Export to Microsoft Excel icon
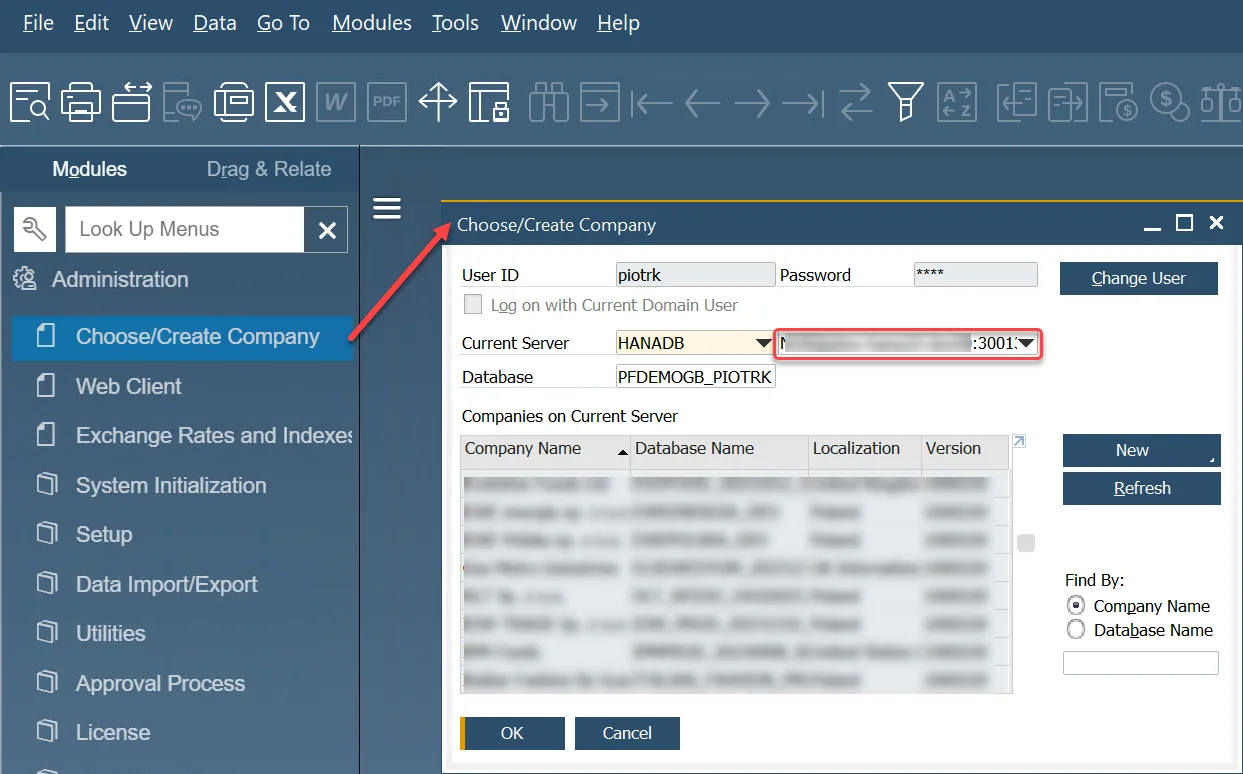Viewport: 1243px width, 774px height. [x=285, y=102]
